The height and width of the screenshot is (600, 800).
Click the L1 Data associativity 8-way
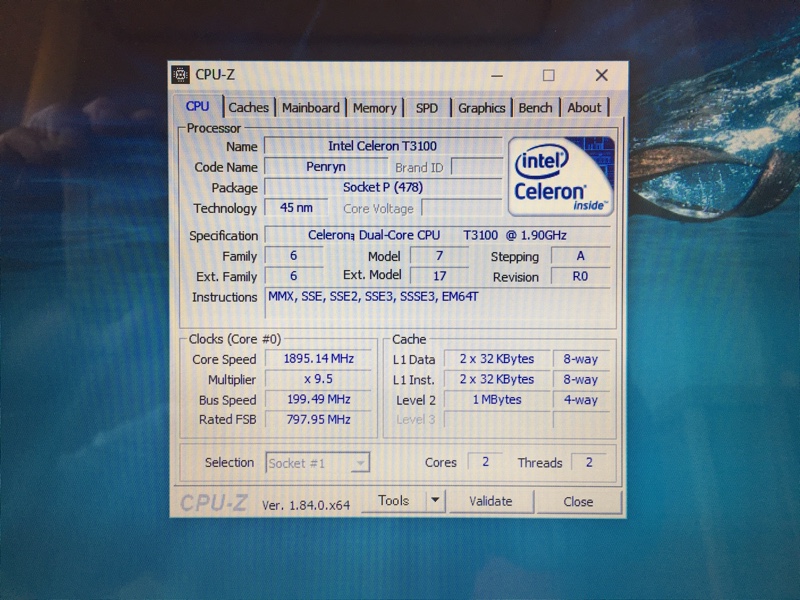(x=581, y=359)
